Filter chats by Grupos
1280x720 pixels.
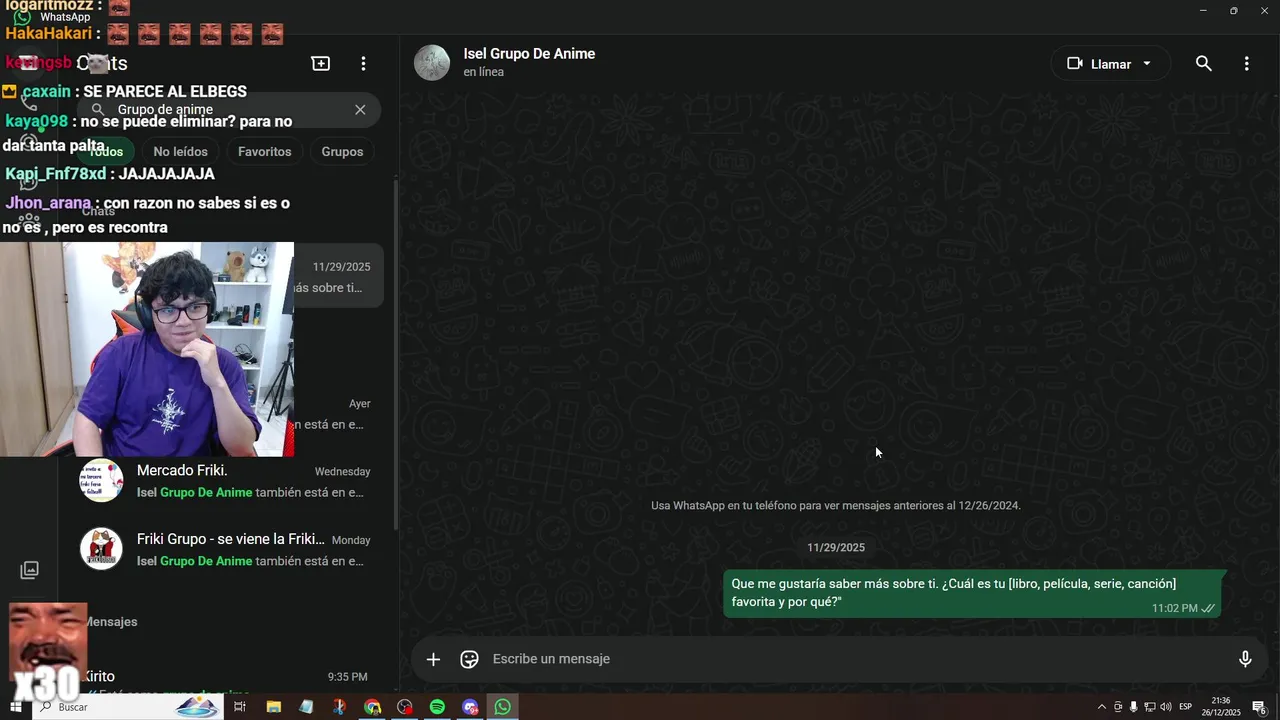click(x=342, y=152)
